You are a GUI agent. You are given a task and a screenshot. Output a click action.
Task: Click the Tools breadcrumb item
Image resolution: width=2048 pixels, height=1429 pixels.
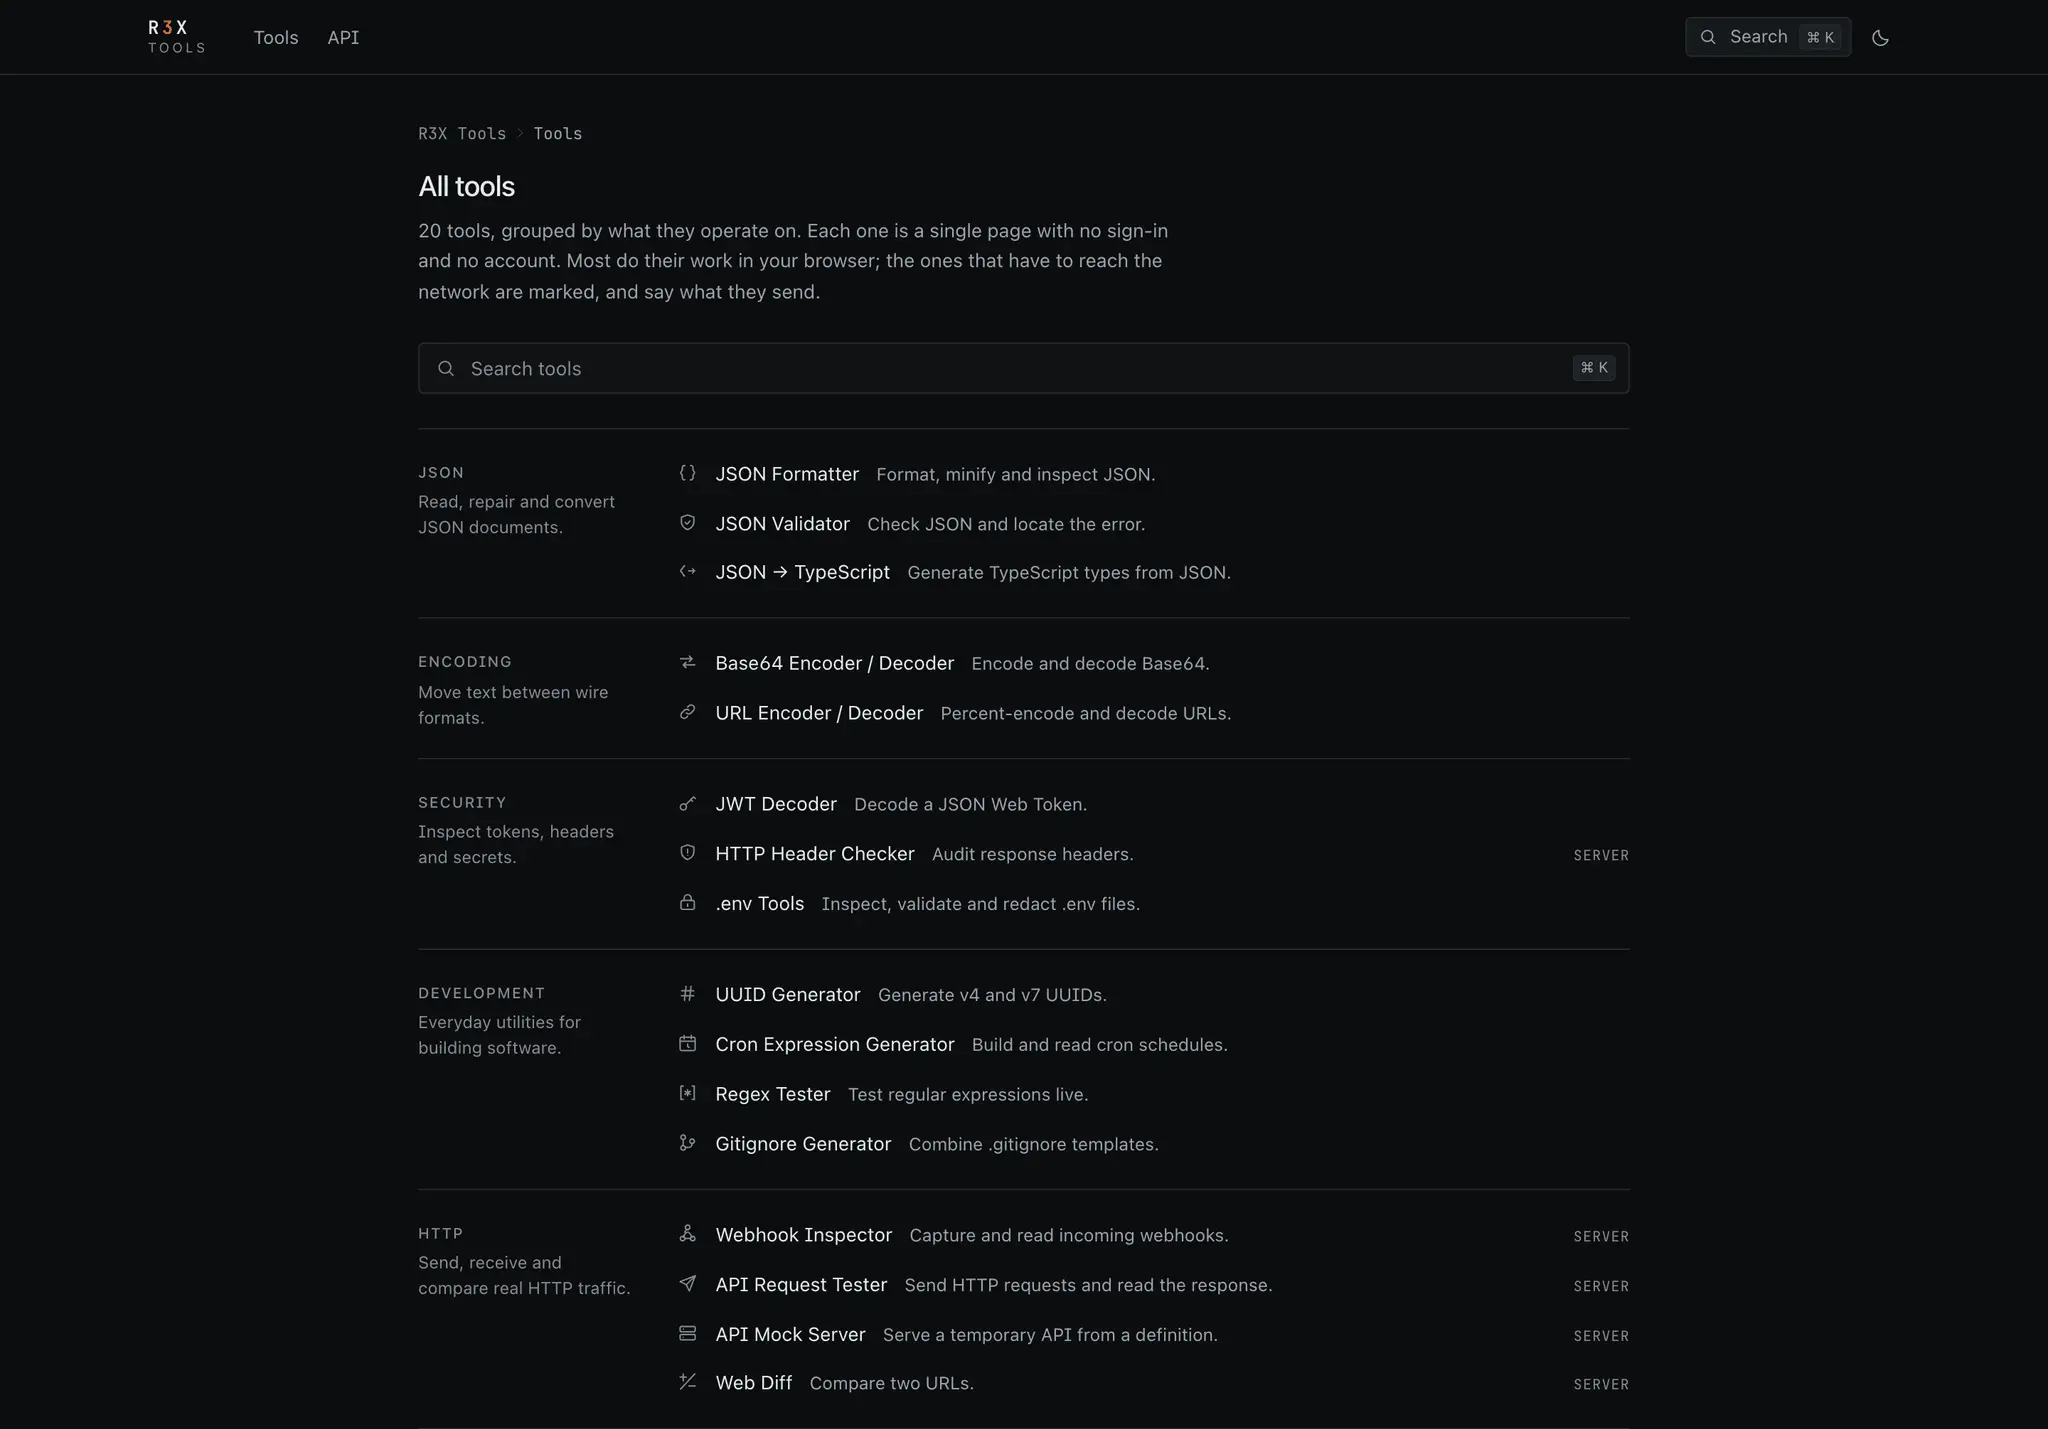[x=557, y=133]
